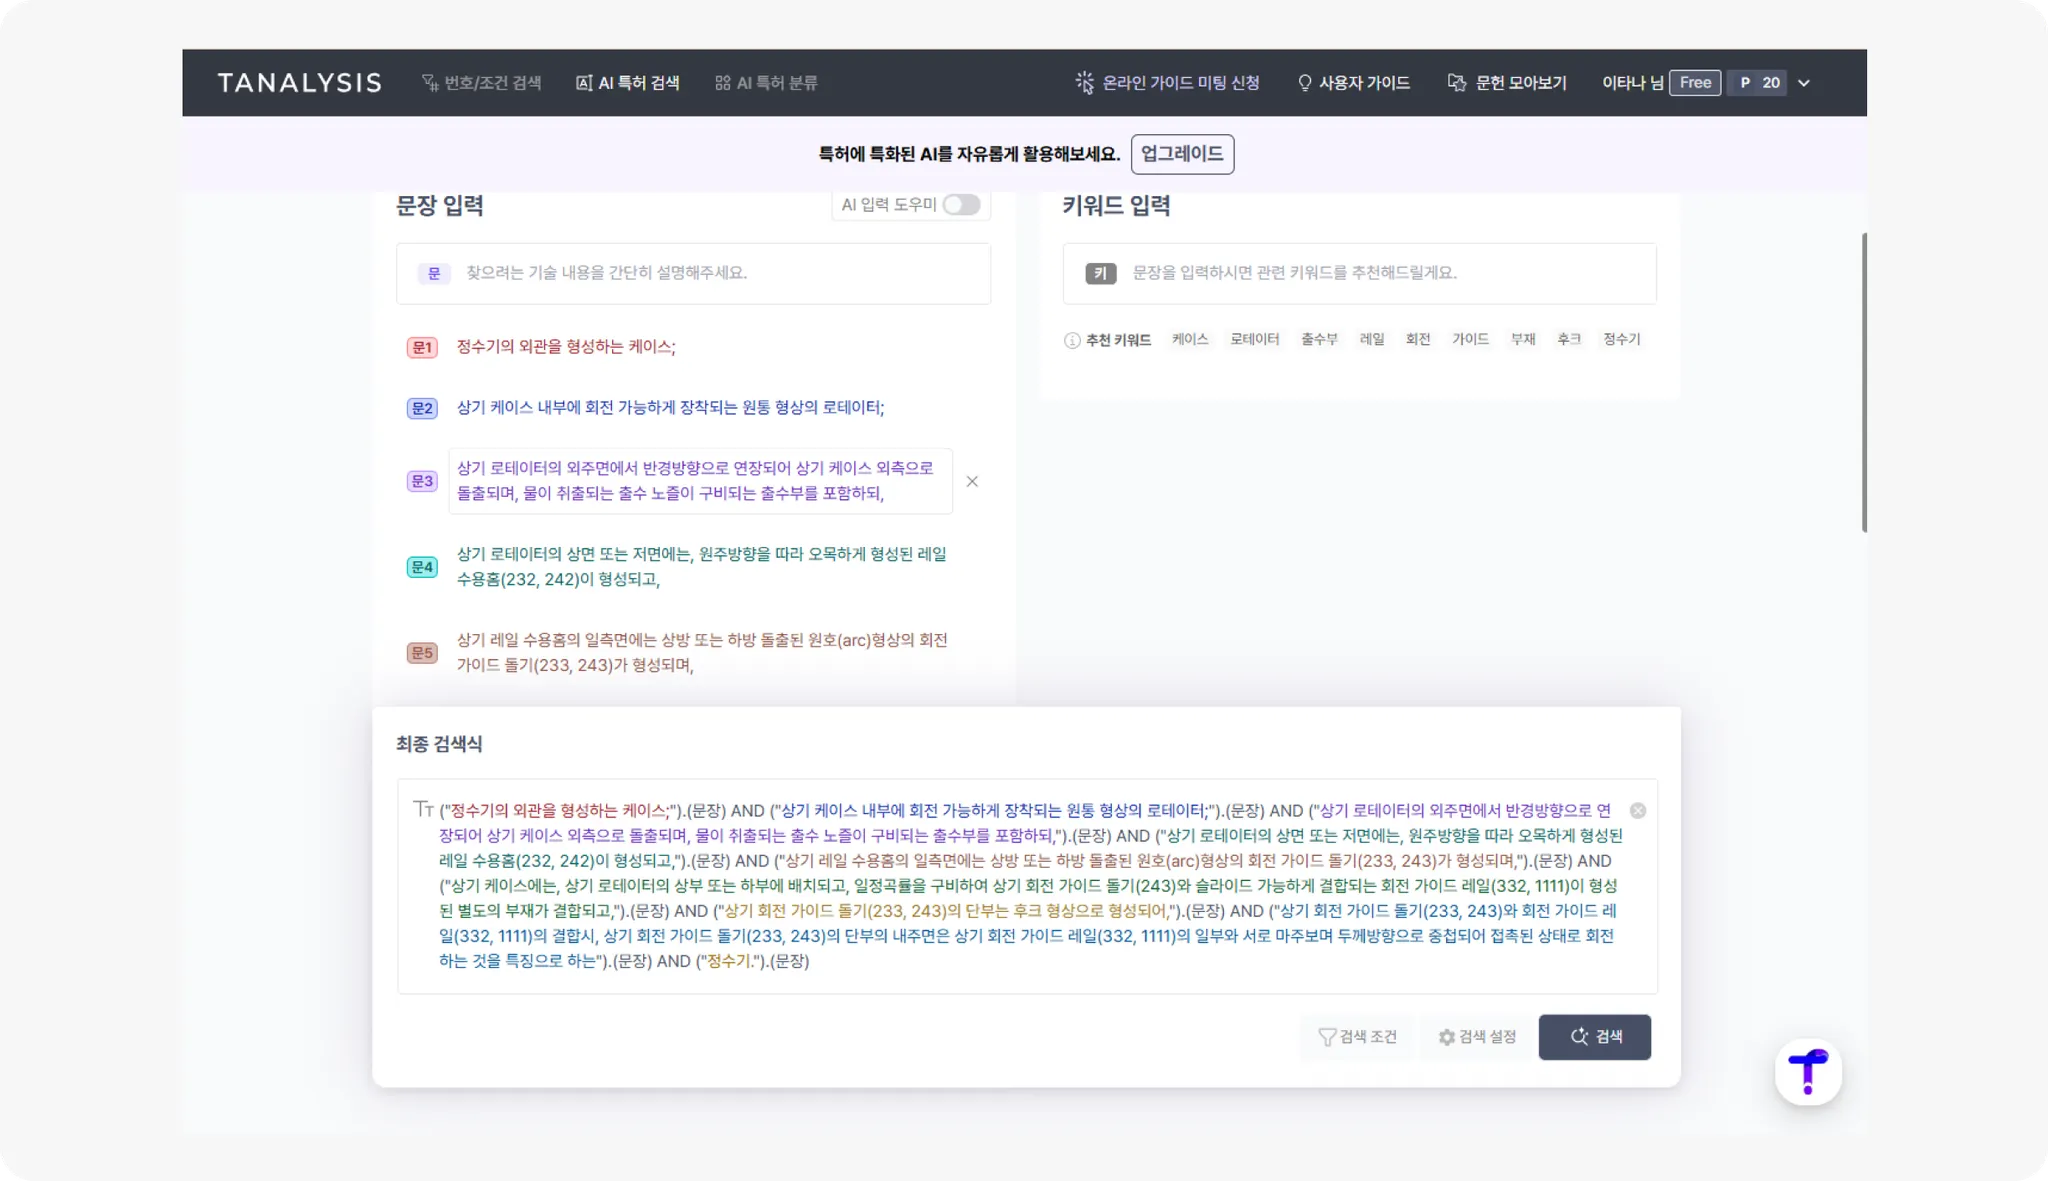The image size is (2048, 1181).
Task: Expand the user account dropdown chevron
Action: coord(1804,83)
